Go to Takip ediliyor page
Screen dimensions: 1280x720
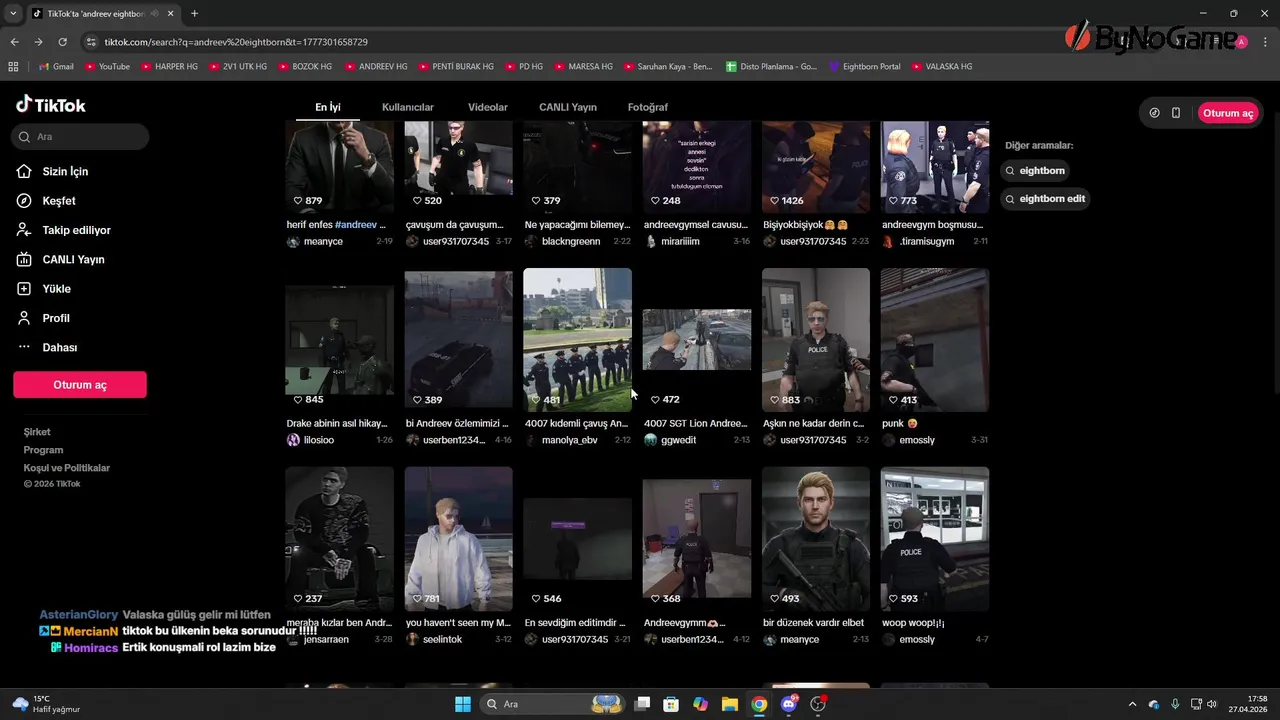tap(76, 230)
